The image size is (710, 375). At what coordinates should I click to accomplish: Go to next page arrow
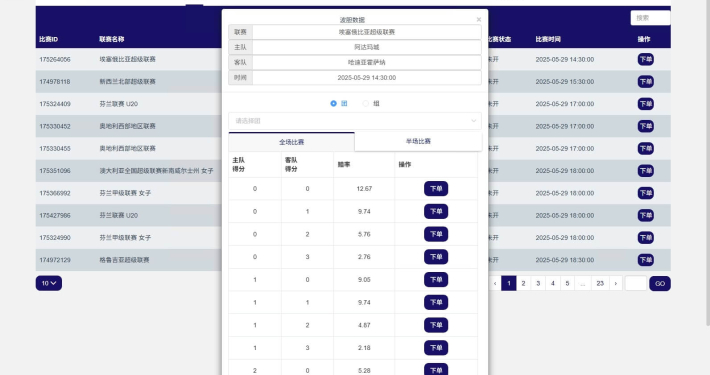coord(615,284)
